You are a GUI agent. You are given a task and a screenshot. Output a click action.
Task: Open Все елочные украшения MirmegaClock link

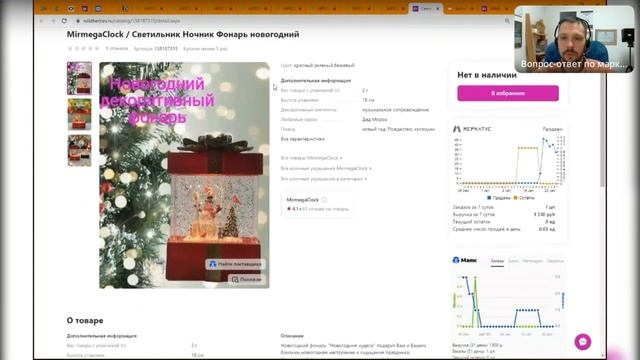(326, 168)
